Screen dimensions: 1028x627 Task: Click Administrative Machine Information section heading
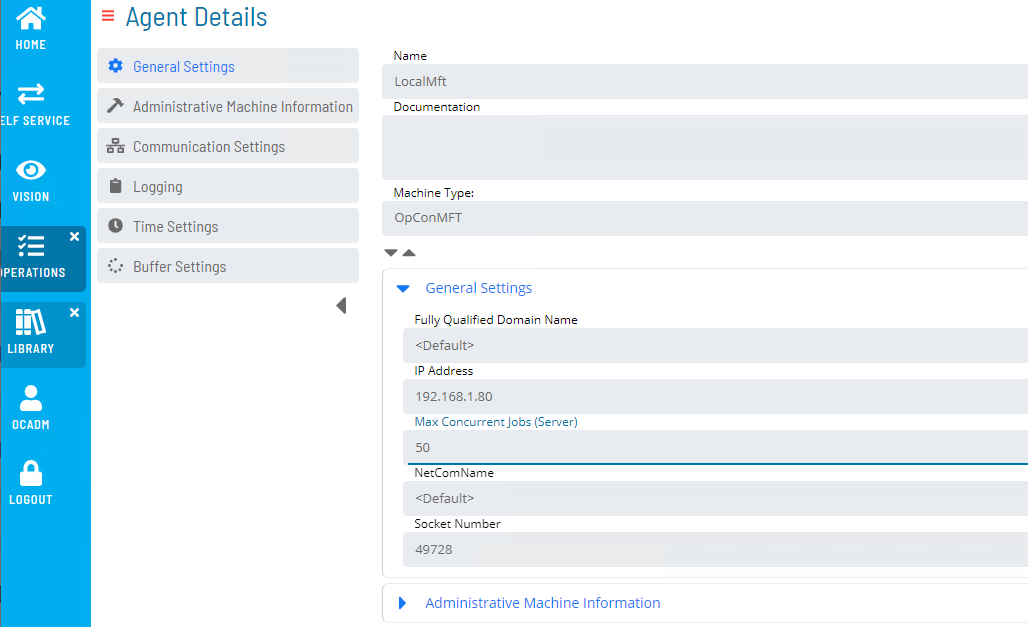click(x=543, y=603)
